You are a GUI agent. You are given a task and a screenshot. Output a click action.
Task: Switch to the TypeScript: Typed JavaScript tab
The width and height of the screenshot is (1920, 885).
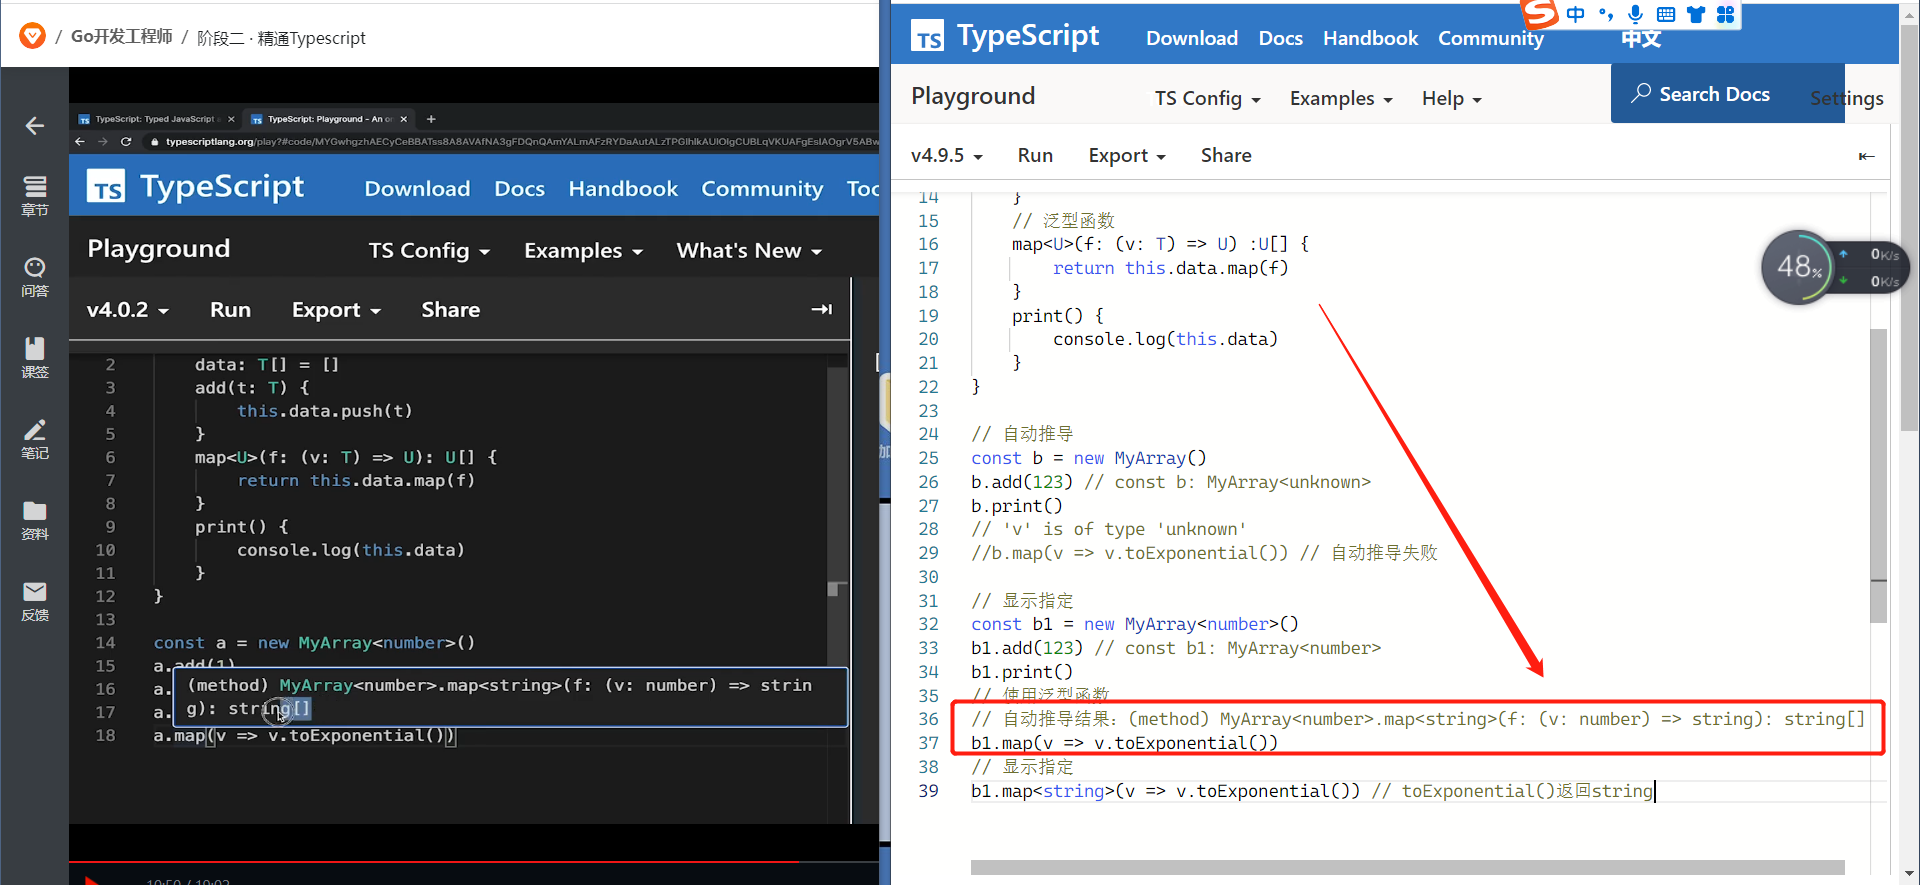click(x=154, y=119)
